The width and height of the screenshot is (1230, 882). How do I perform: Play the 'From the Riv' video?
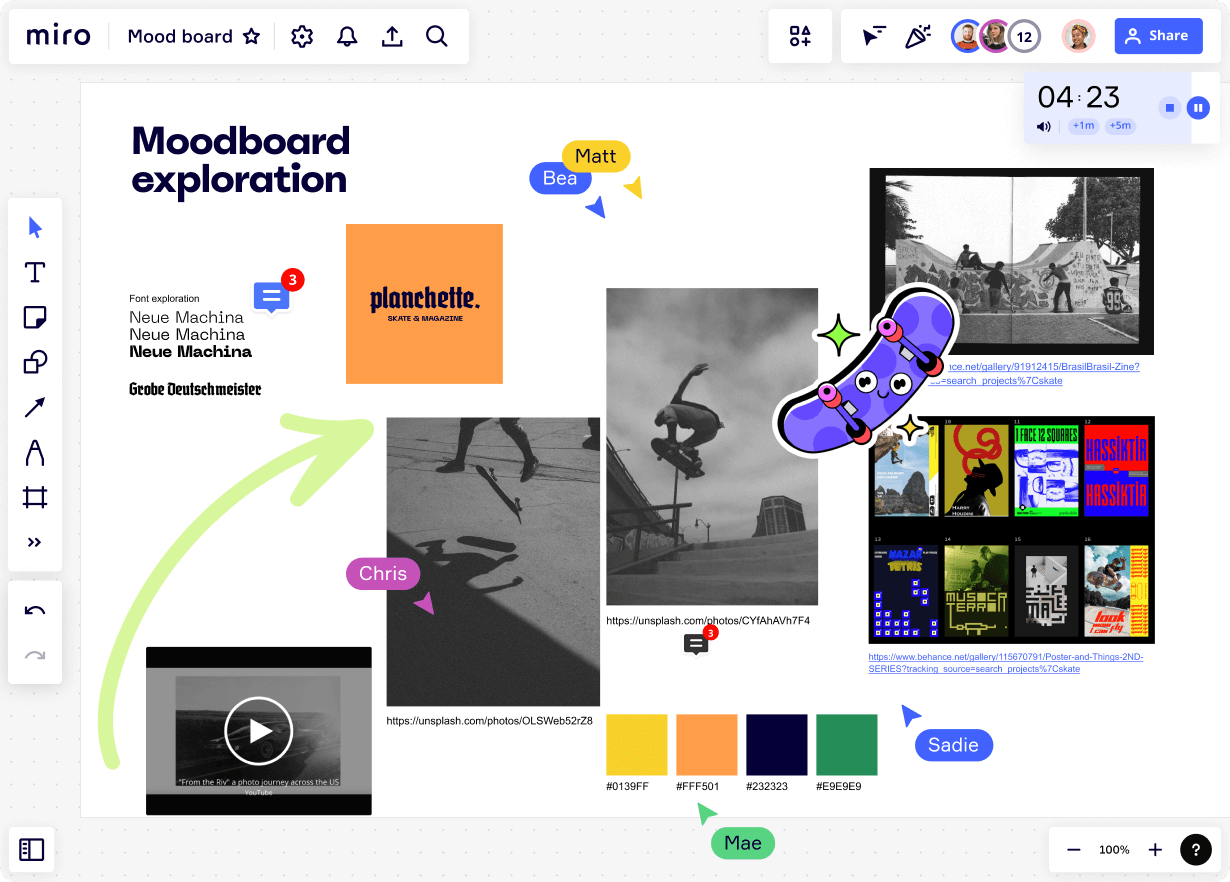coord(258,731)
